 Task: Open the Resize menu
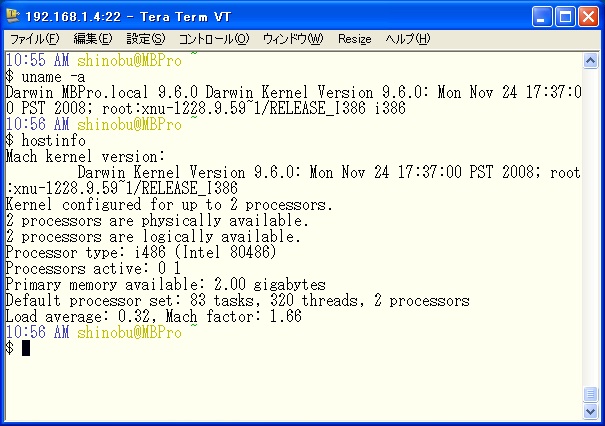[x=355, y=39]
